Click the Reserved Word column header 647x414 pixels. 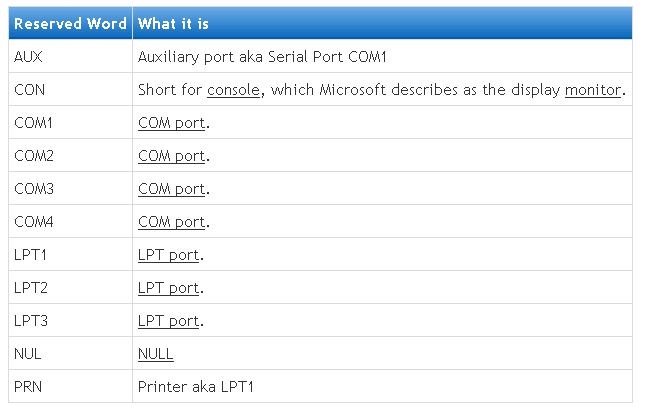(x=70, y=24)
